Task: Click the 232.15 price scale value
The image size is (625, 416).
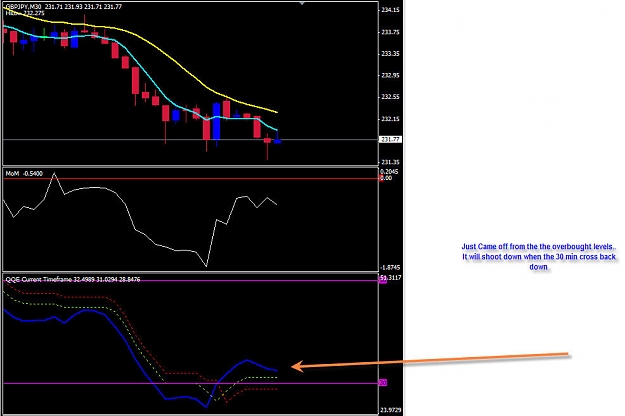Action: click(x=391, y=119)
